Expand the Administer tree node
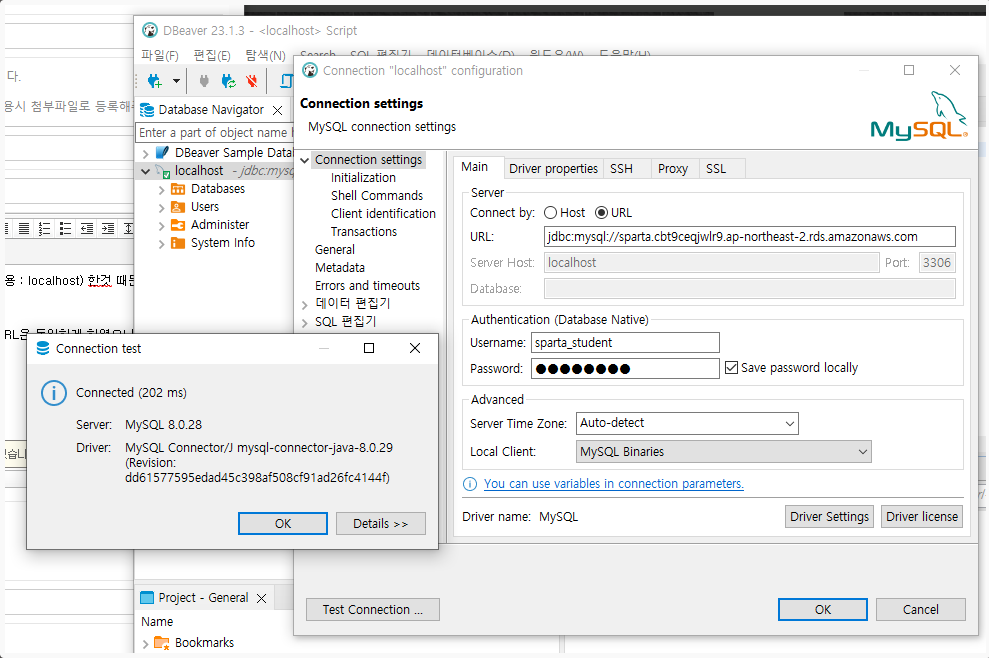The height and width of the screenshot is (658, 989). (161, 225)
